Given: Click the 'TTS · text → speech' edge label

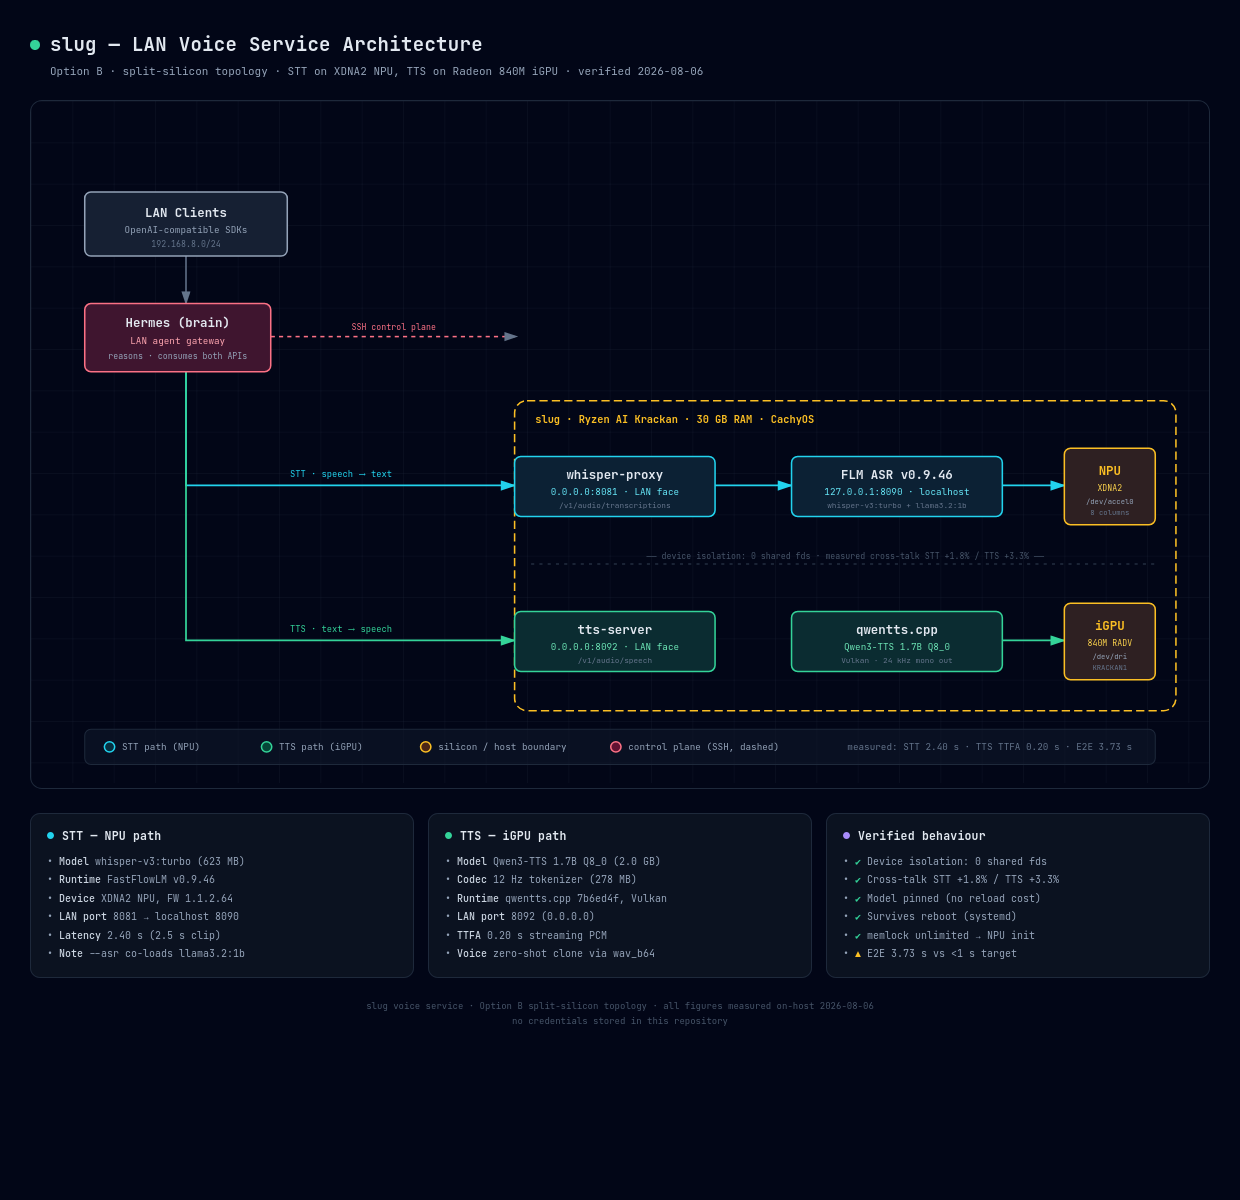Looking at the screenshot, I should tap(341, 630).
